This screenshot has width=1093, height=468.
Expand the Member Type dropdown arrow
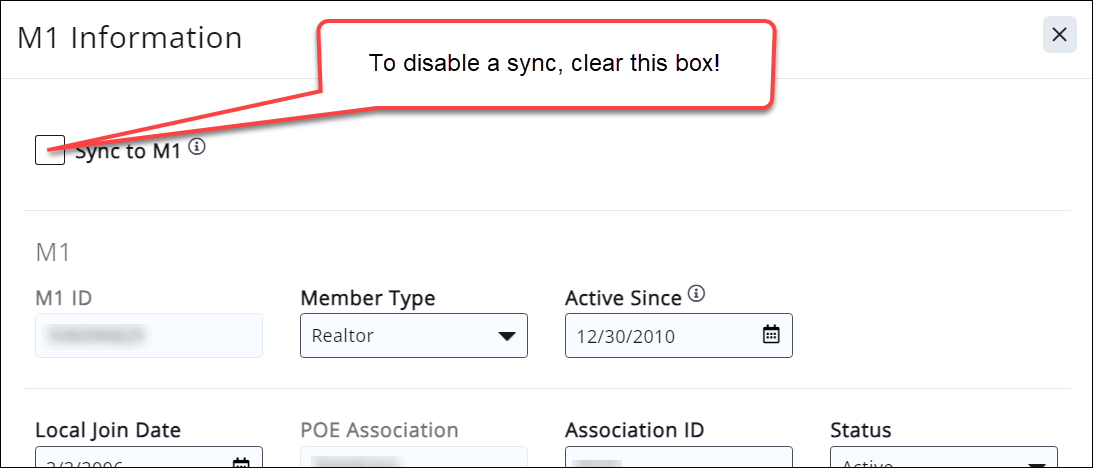tap(506, 336)
